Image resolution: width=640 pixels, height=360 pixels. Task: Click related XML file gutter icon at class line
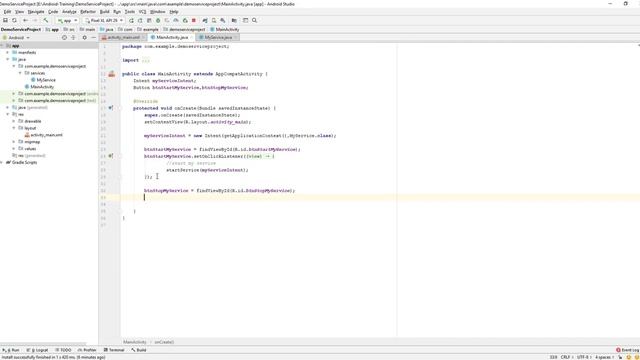pos(111,74)
